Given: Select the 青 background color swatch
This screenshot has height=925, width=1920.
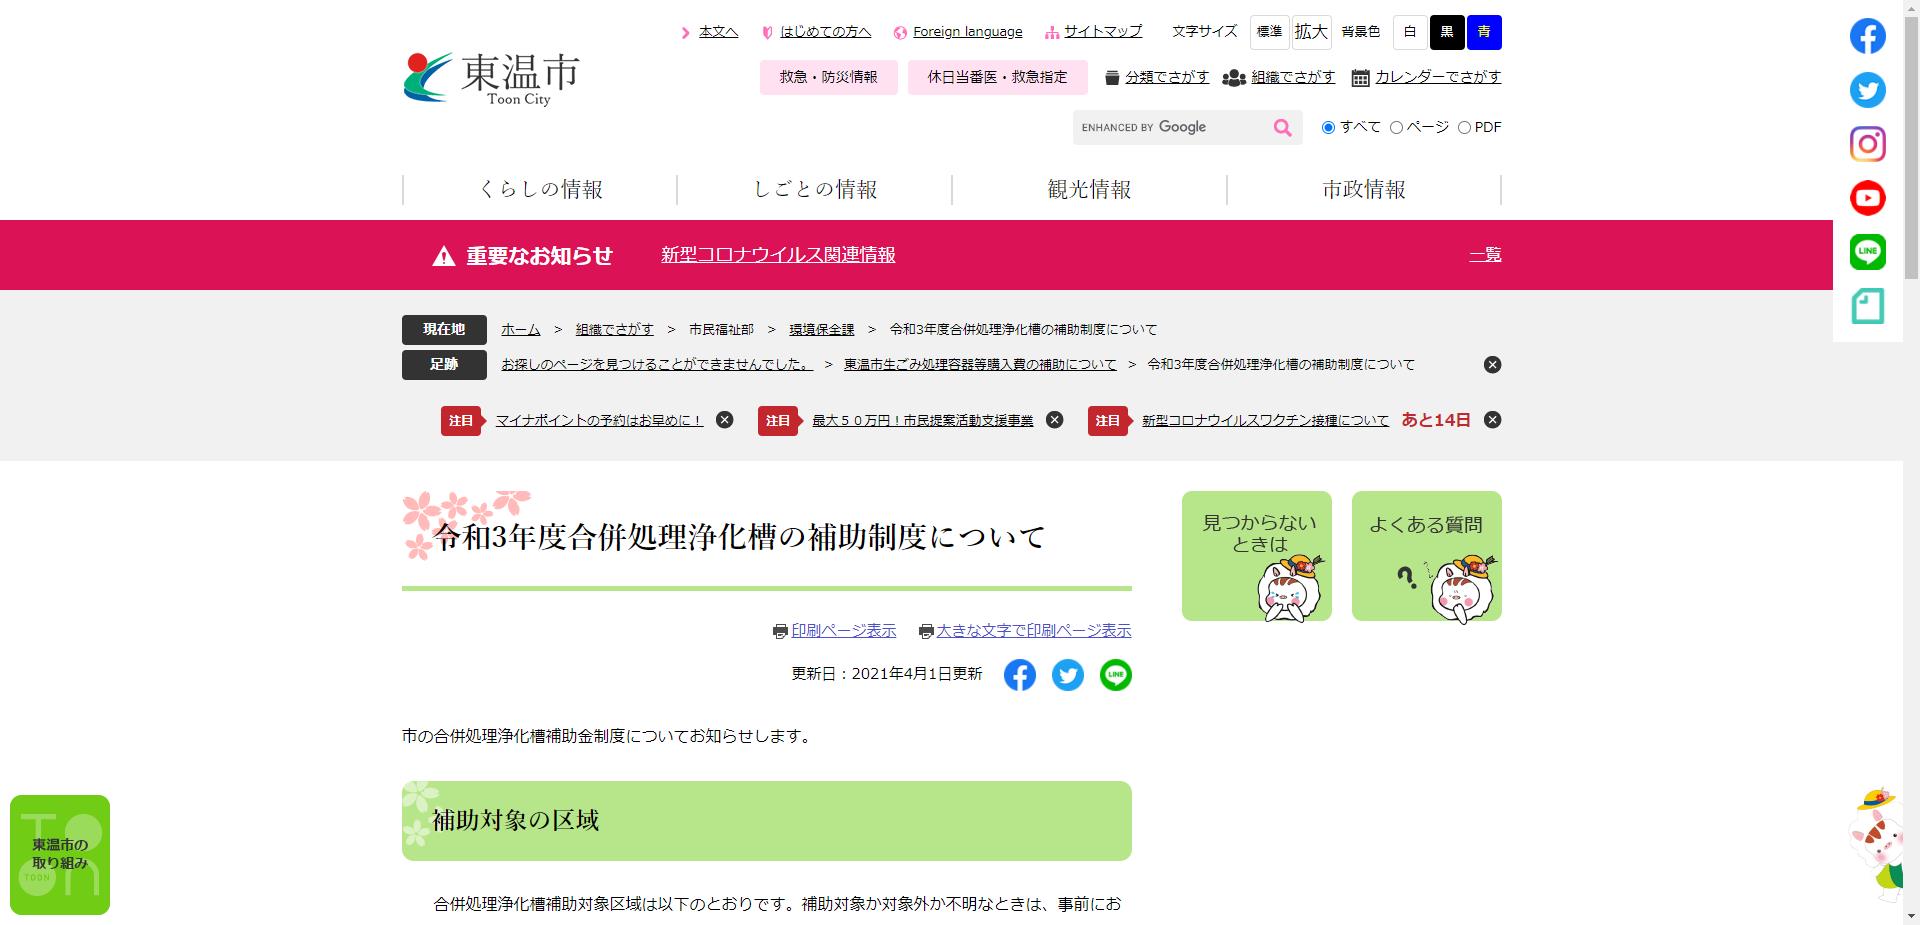Looking at the screenshot, I should pos(1484,32).
